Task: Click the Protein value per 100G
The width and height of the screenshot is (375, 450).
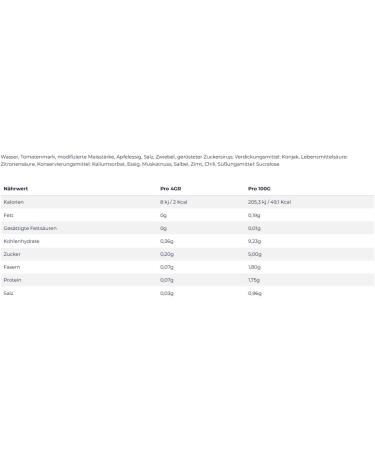Action: click(254, 280)
